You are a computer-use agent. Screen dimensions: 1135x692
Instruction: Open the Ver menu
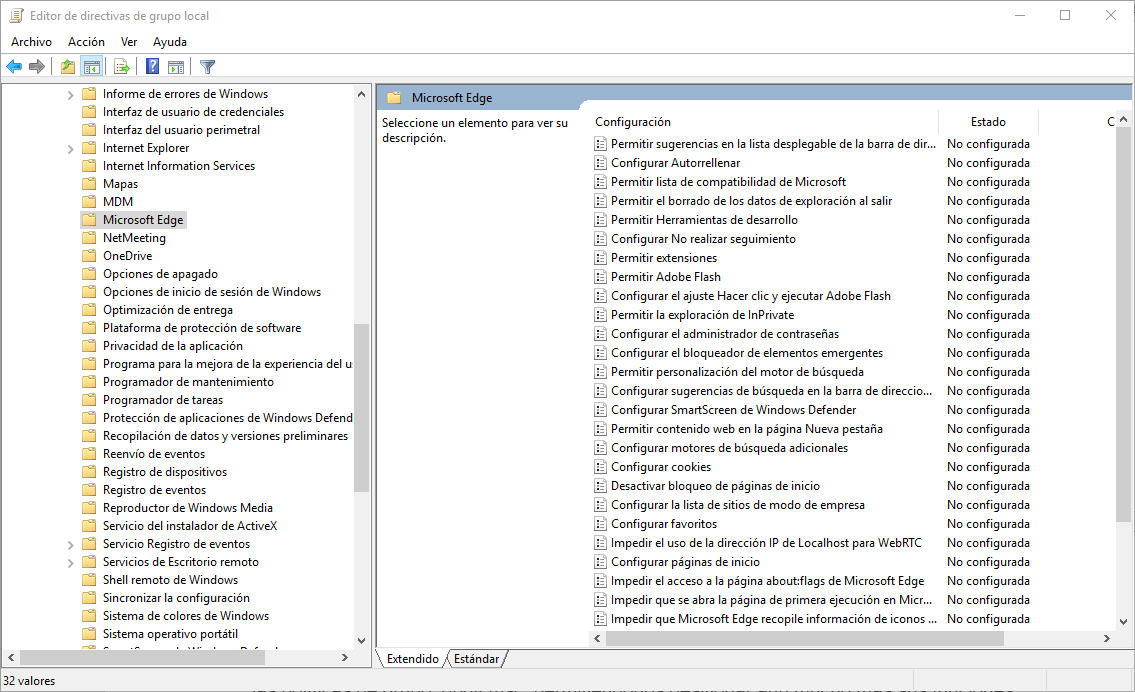point(129,42)
